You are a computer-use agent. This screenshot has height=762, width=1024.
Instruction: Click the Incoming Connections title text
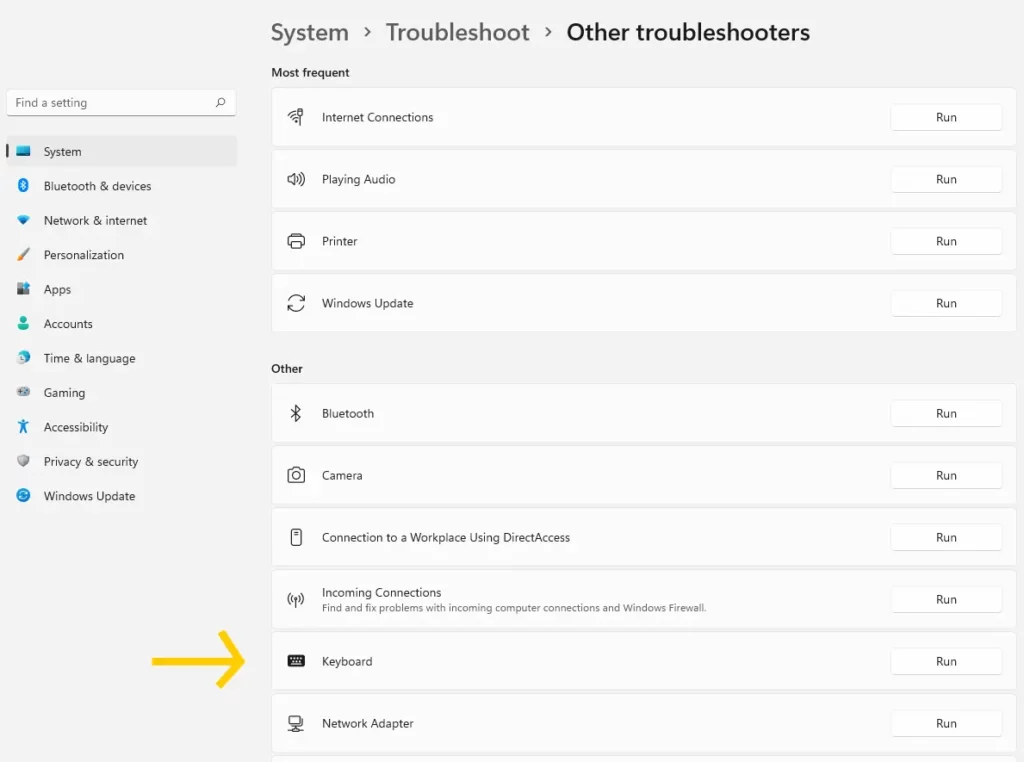(381, 592)
